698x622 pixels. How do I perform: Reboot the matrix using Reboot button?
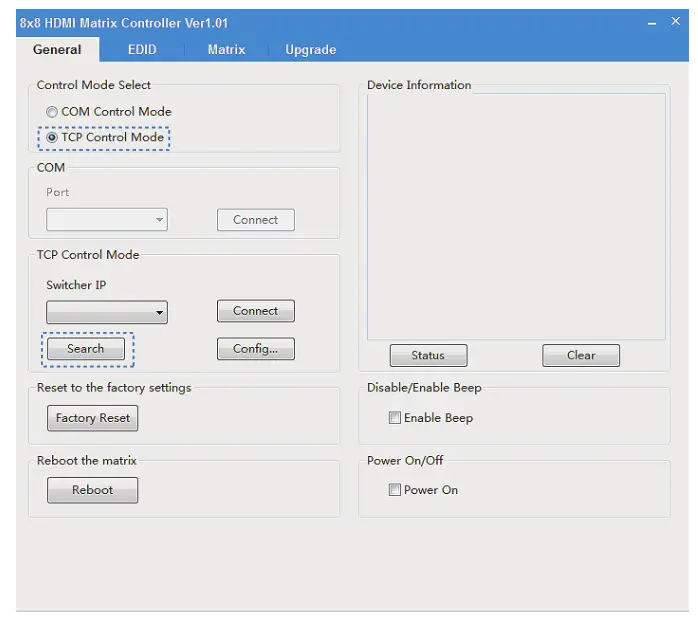tap(92, 490)
